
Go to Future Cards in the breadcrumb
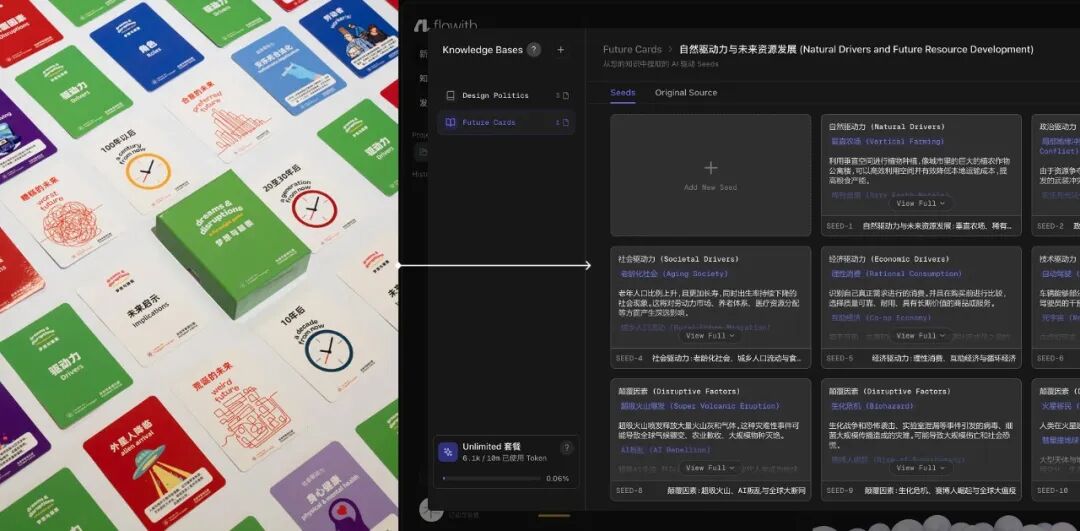[x=632, y=50]
